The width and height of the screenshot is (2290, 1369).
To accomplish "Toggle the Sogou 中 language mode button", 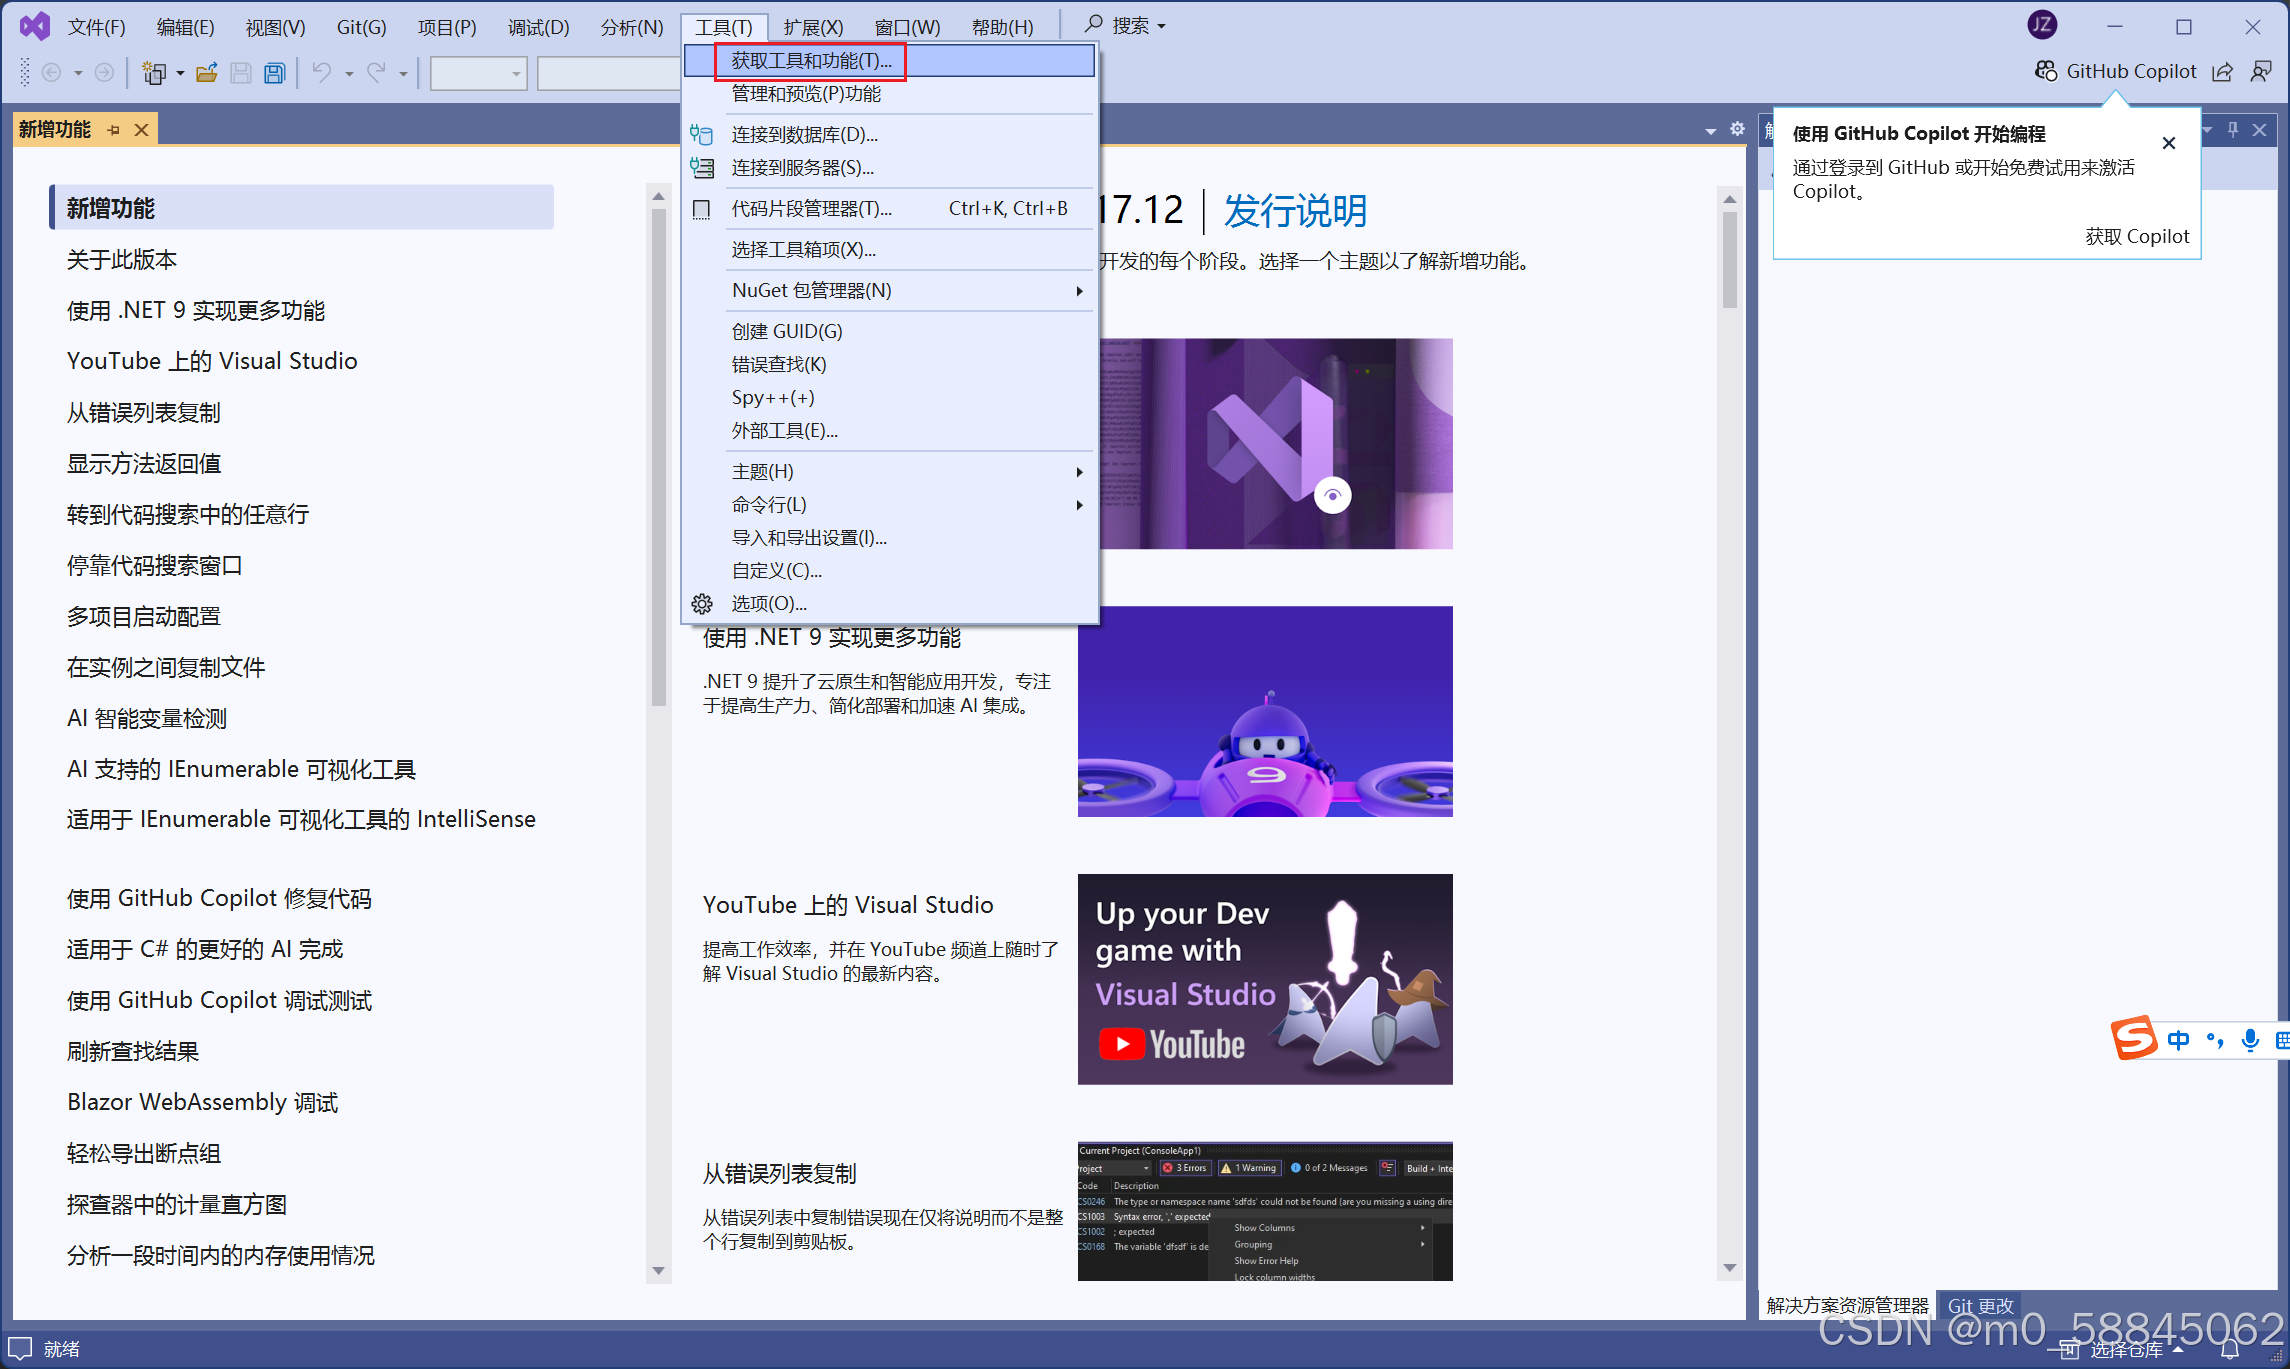I will click(2178, 1040).
